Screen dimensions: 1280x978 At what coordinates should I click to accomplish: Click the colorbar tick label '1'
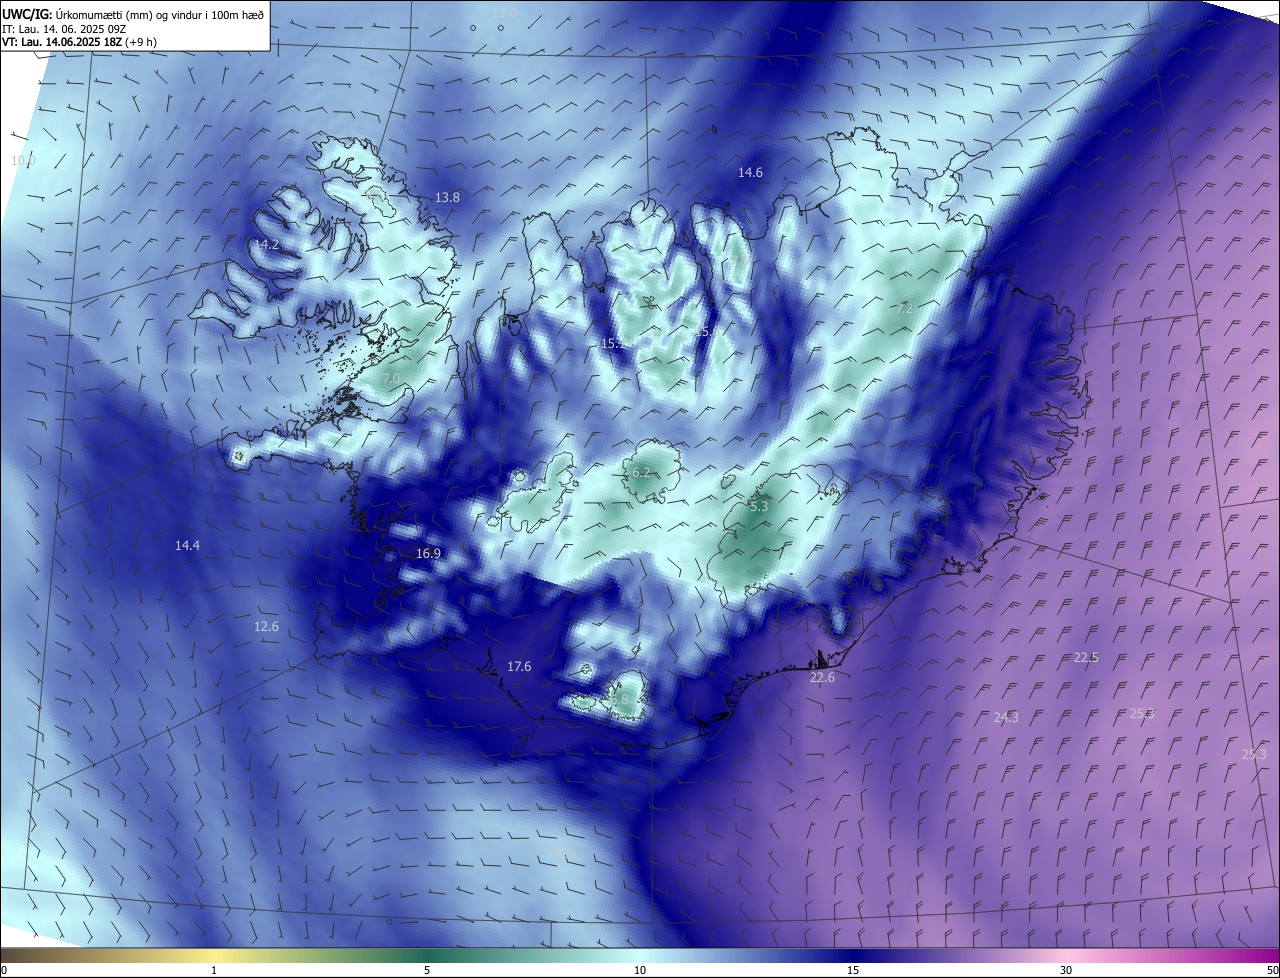[214, 971]
